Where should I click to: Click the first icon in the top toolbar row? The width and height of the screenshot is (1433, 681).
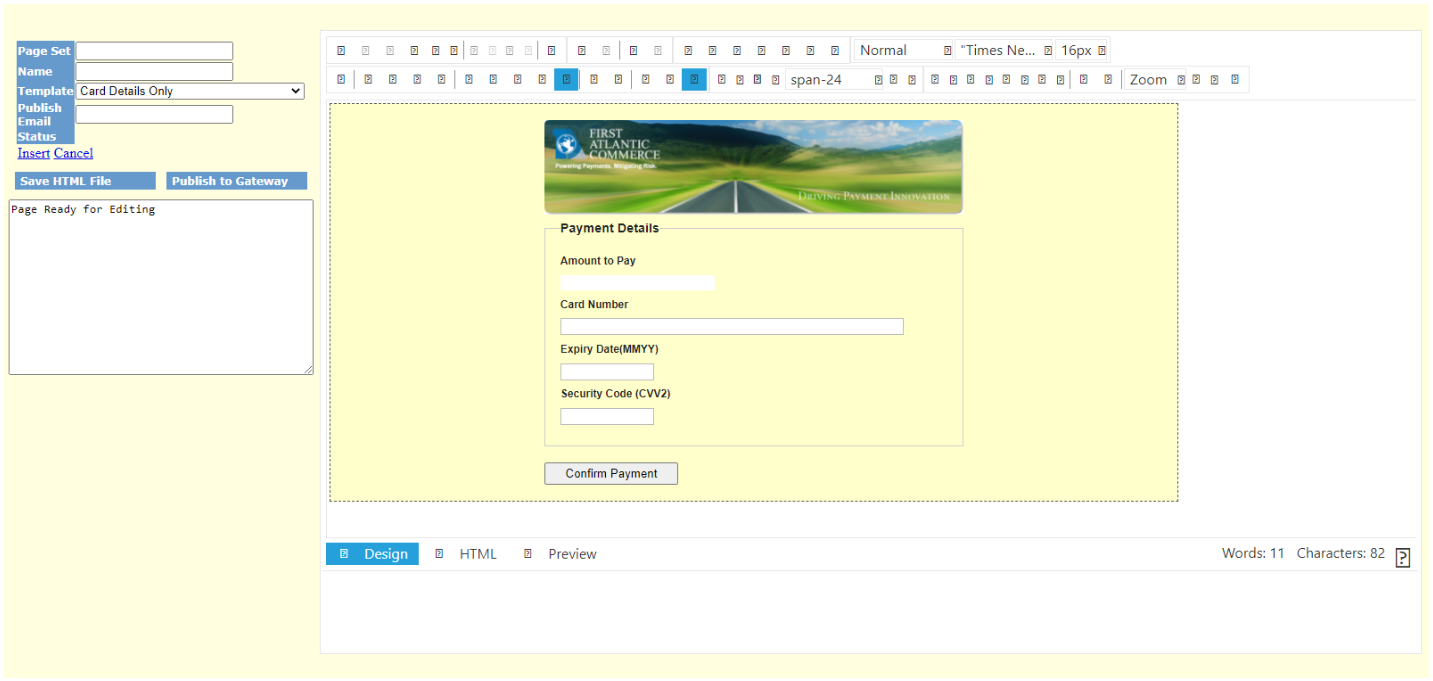click(340, 48)
